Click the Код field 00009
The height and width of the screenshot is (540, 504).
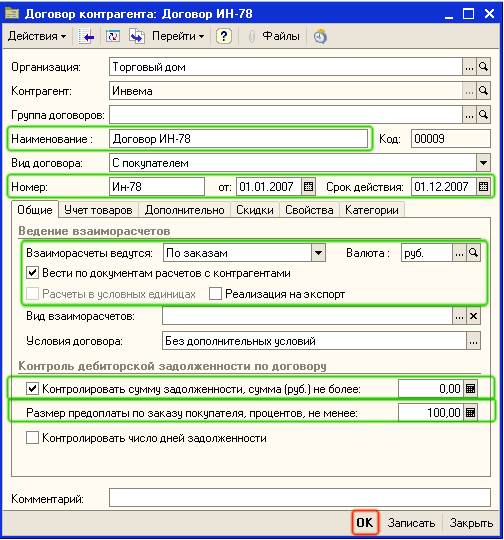click(x=451, y=139)
